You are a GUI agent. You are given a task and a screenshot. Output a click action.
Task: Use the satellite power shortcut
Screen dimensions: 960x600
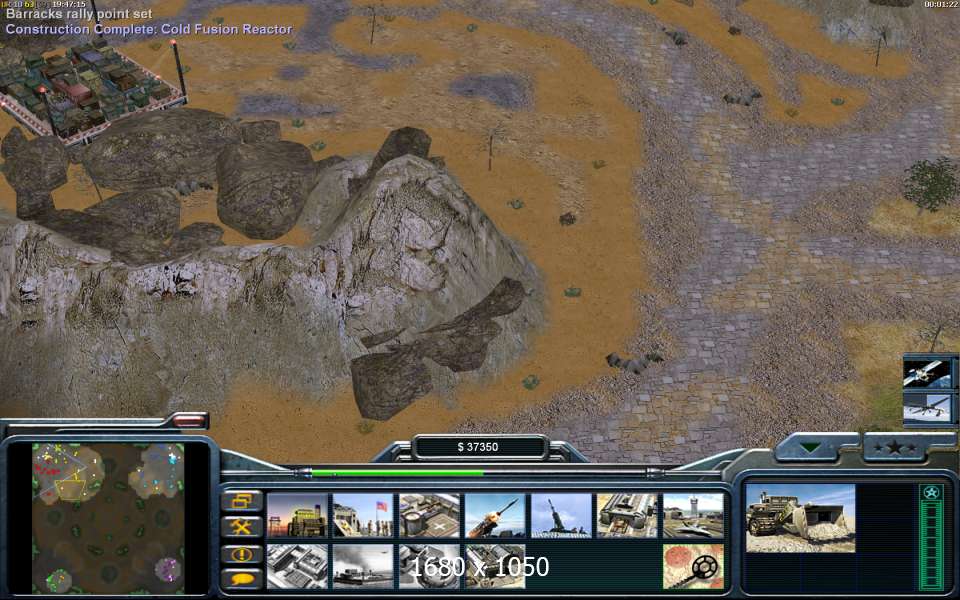tap(928, 373)
